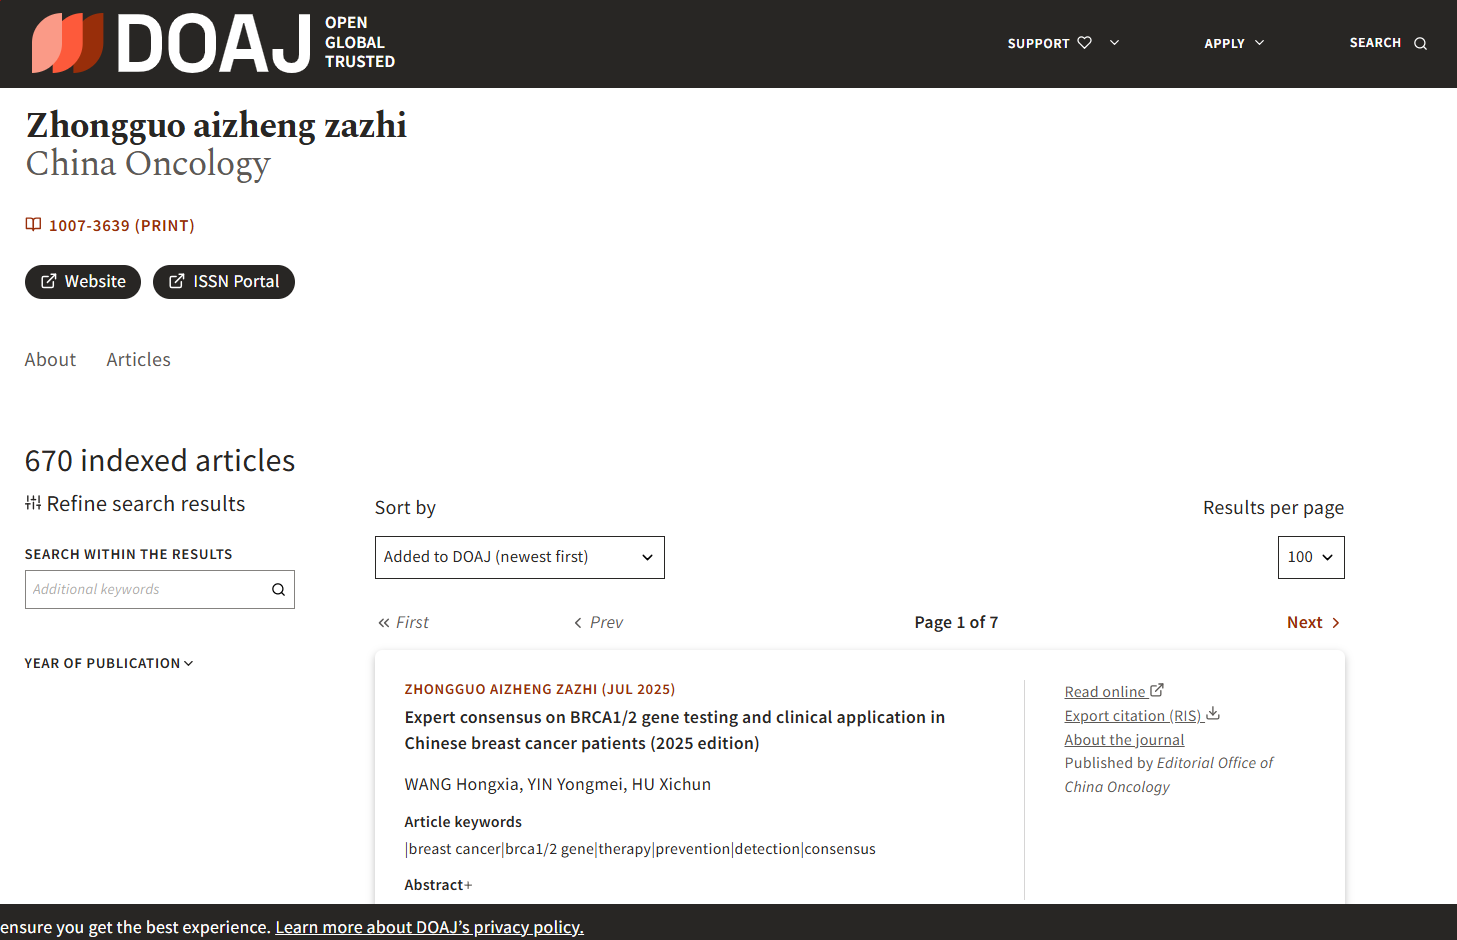Click the book icon beside the ISSN
This screenshot has width=1457, height=940.
click(33, 225)
